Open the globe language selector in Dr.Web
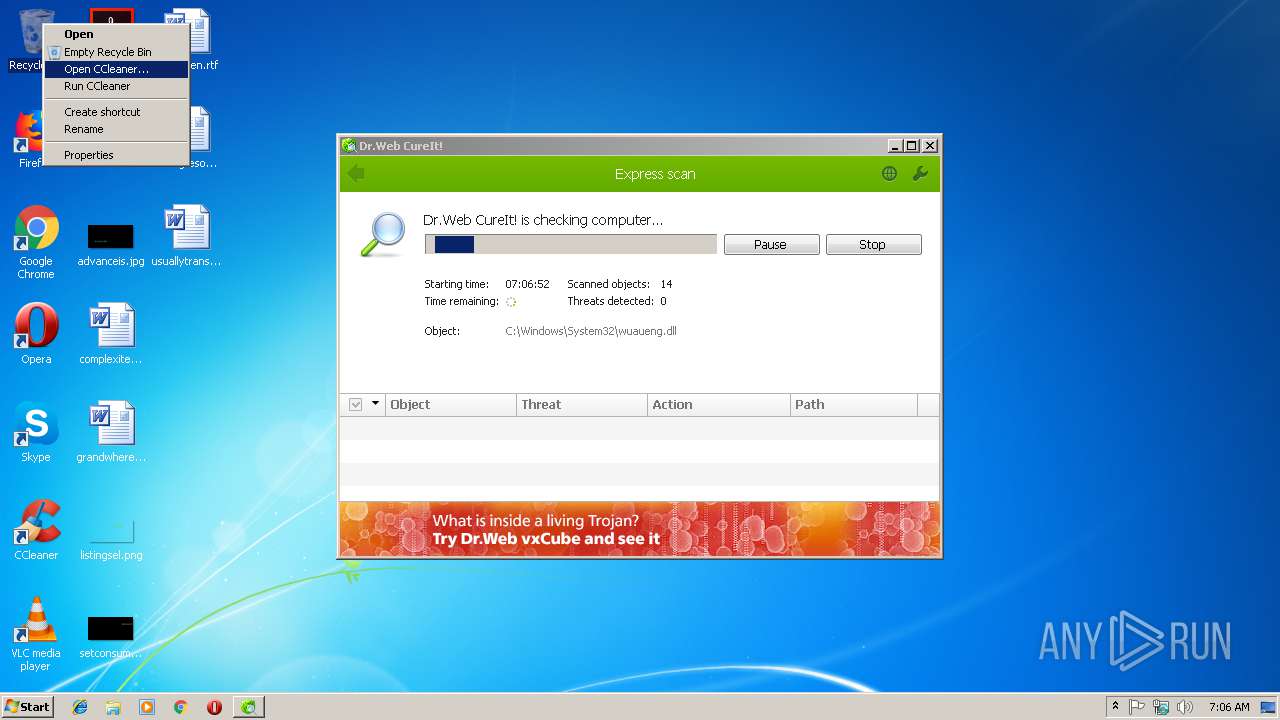Screen dimensions: 1280x720 tap(889, 174)
